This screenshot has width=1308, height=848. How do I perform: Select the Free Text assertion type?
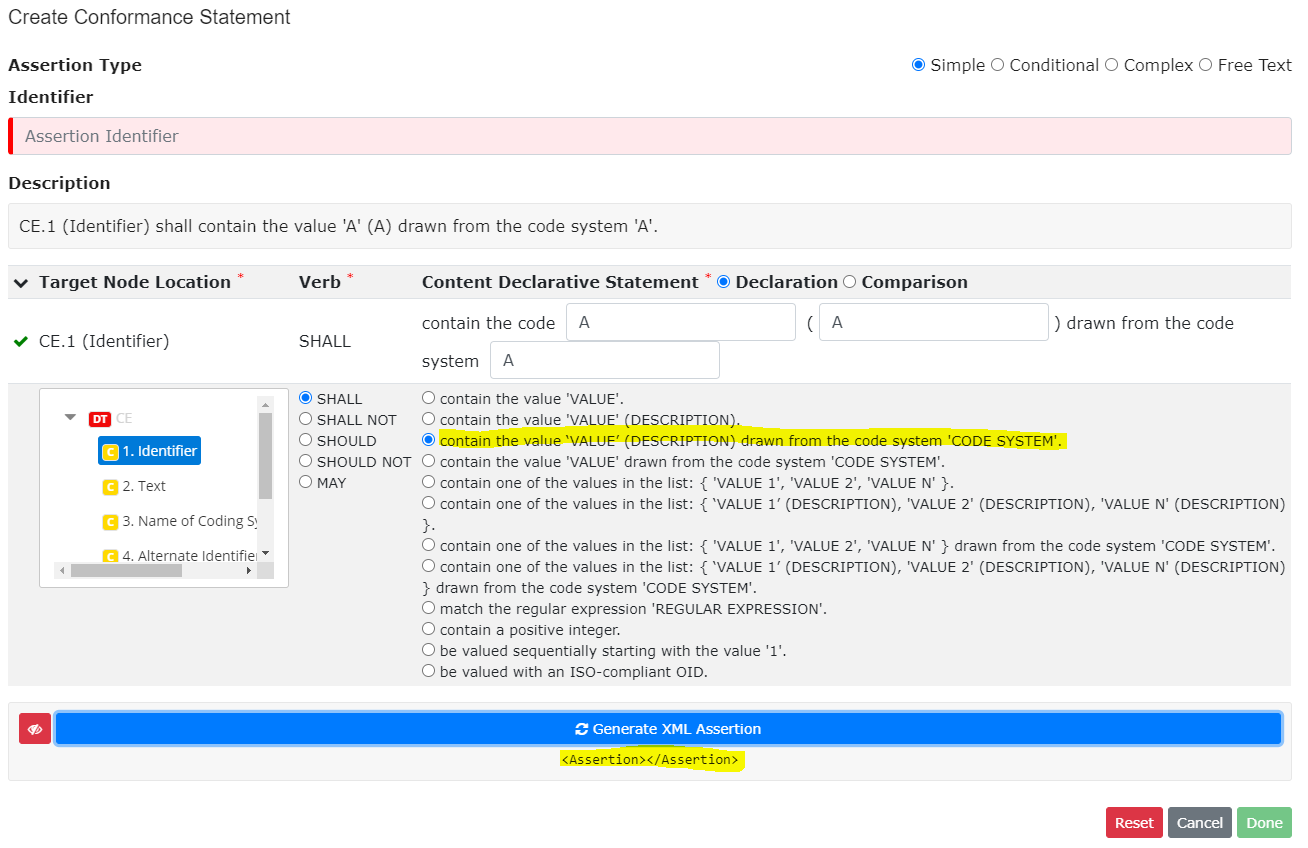point(1205,65)
